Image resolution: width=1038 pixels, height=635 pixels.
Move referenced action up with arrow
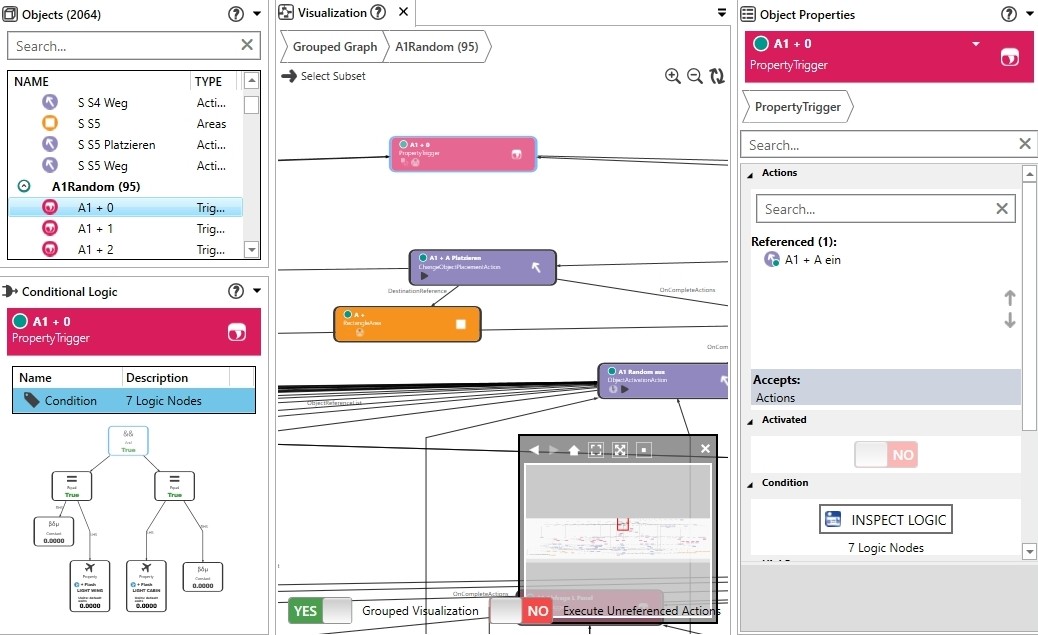point(1009,298)
